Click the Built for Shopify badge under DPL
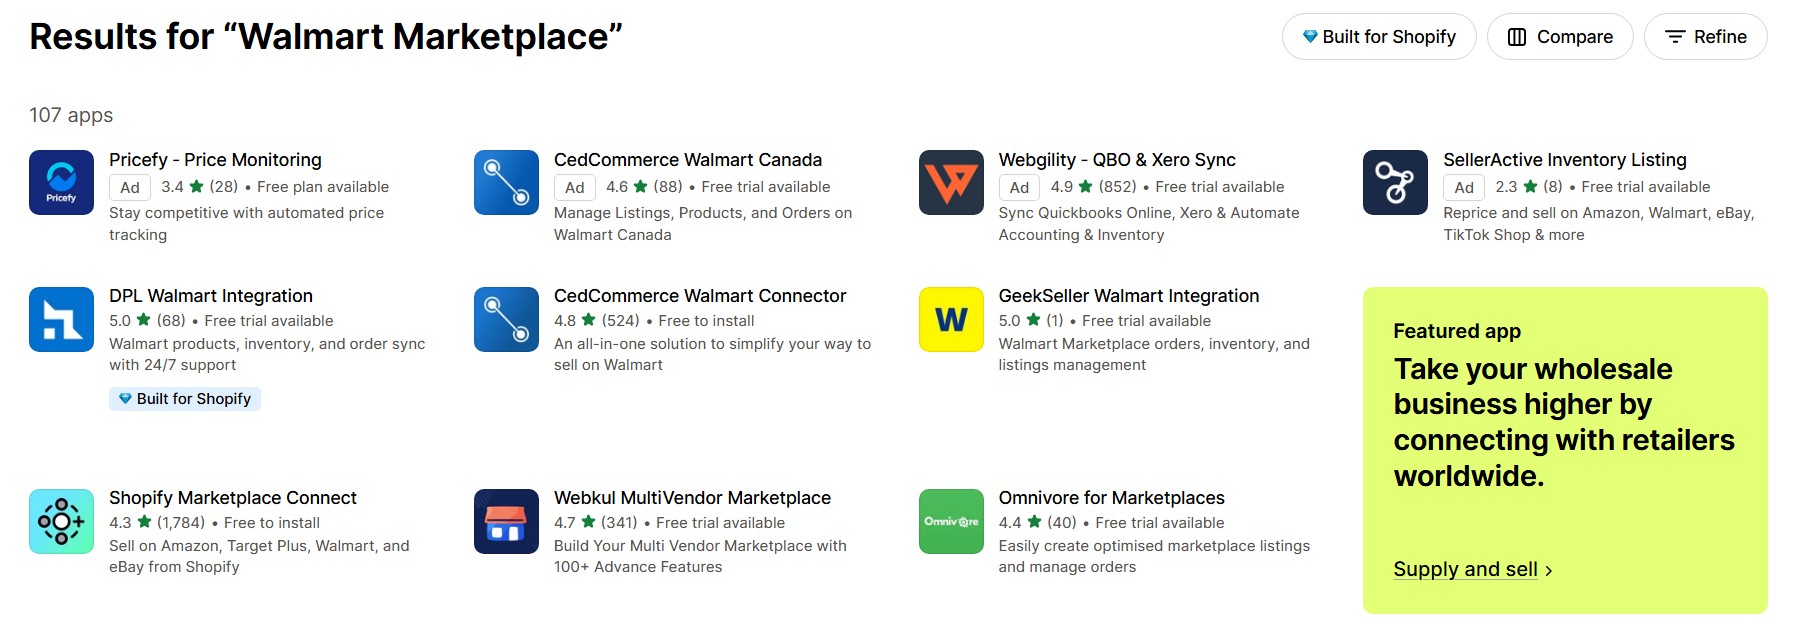 185,399
